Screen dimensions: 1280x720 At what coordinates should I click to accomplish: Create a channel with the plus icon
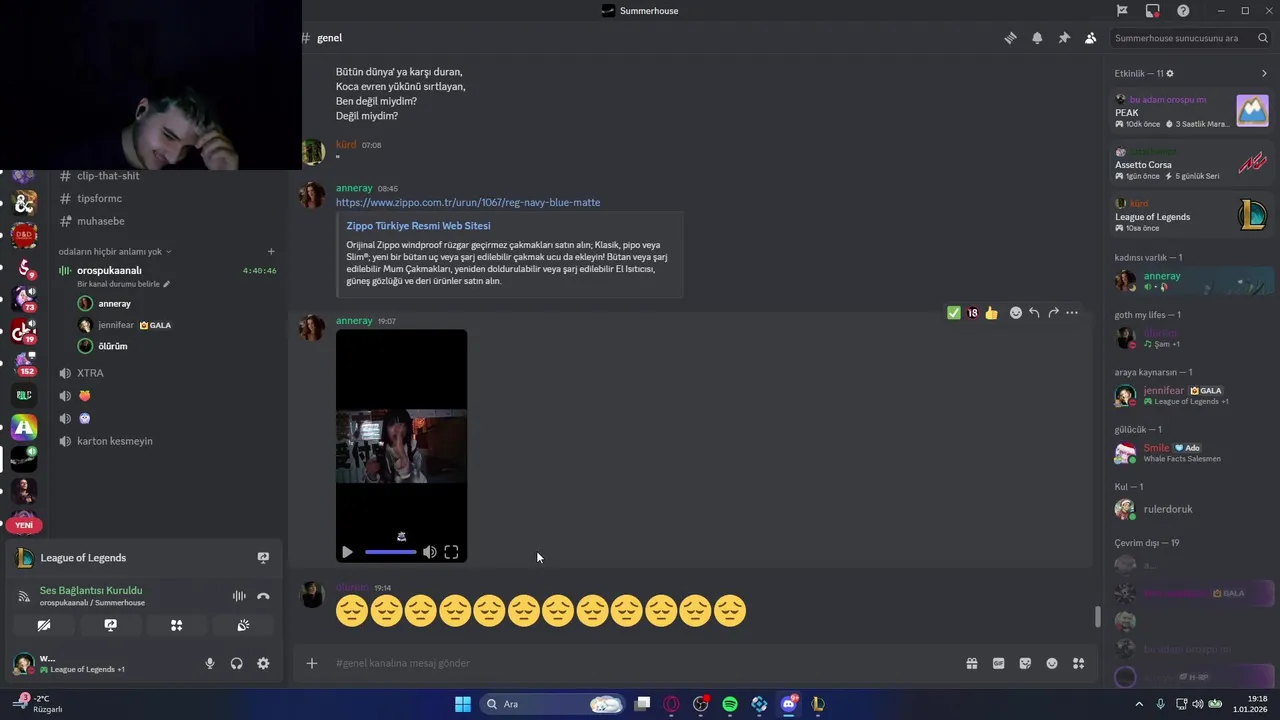[x=271, y=252]
